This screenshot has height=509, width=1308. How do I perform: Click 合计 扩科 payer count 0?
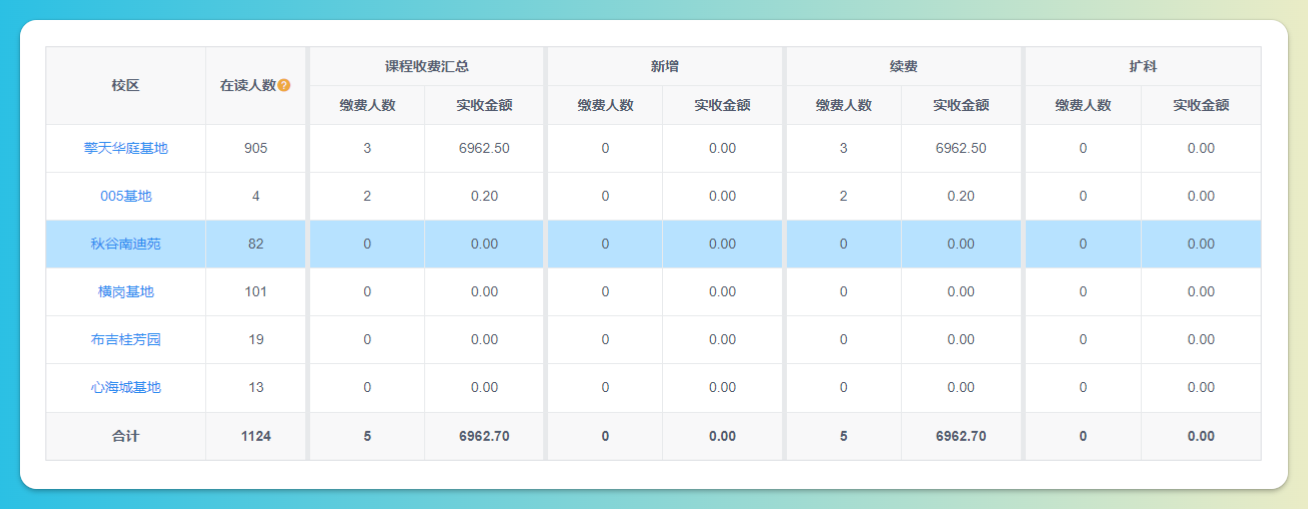pos(1083,436)
